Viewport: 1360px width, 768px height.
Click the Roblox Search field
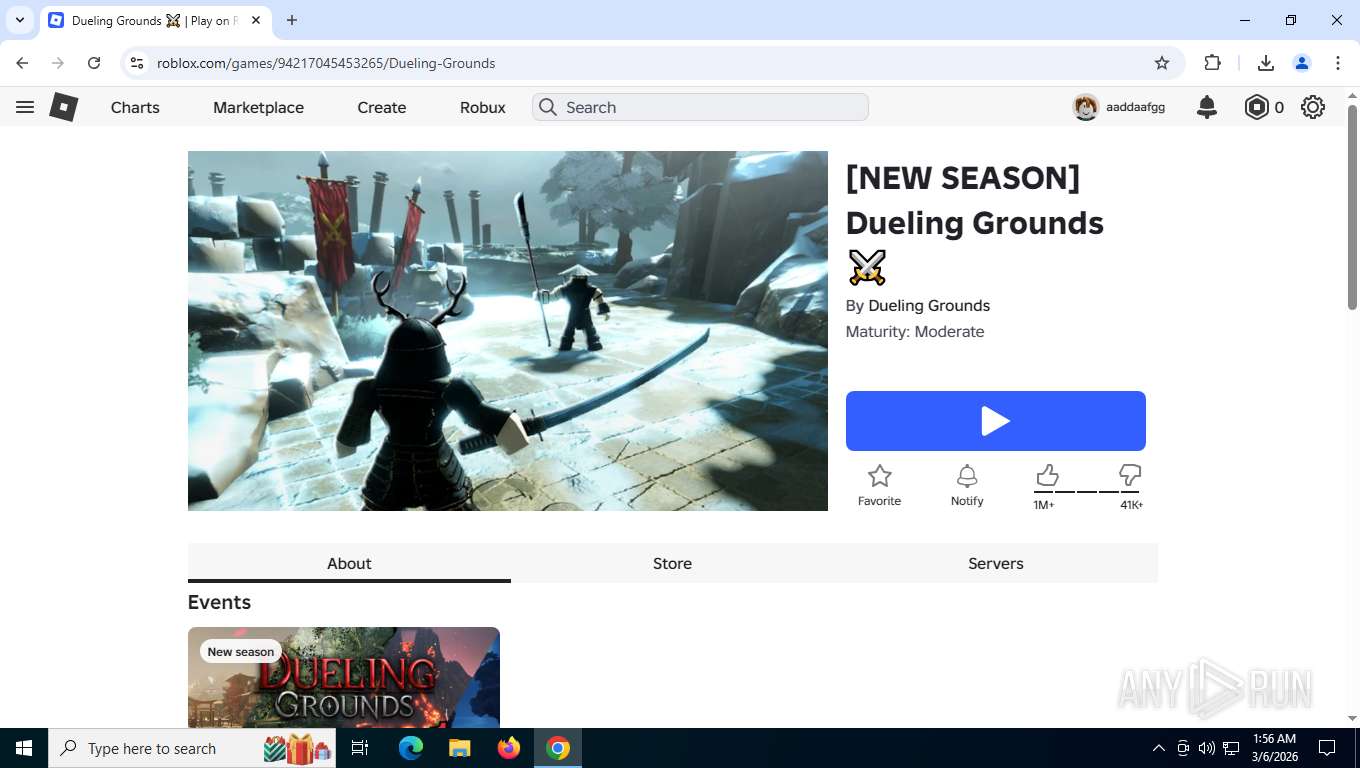coord(700,107)
